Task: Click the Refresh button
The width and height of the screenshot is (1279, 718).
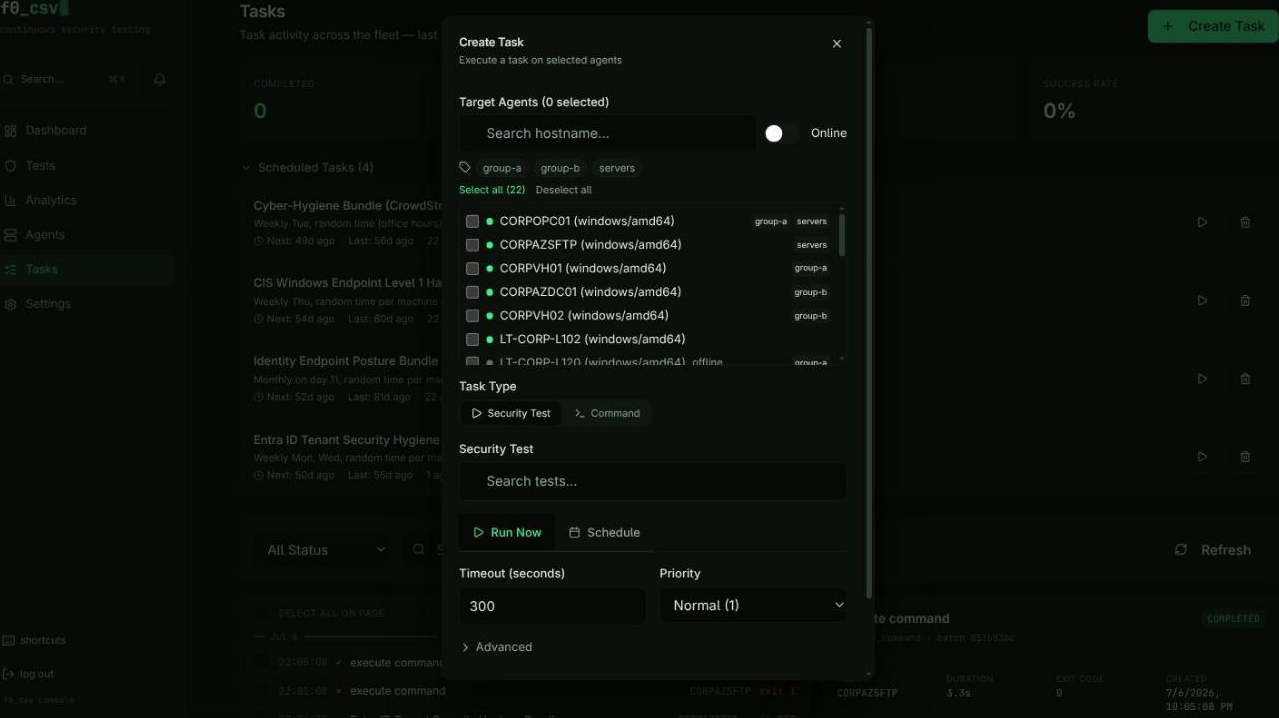Action: 1212,550
